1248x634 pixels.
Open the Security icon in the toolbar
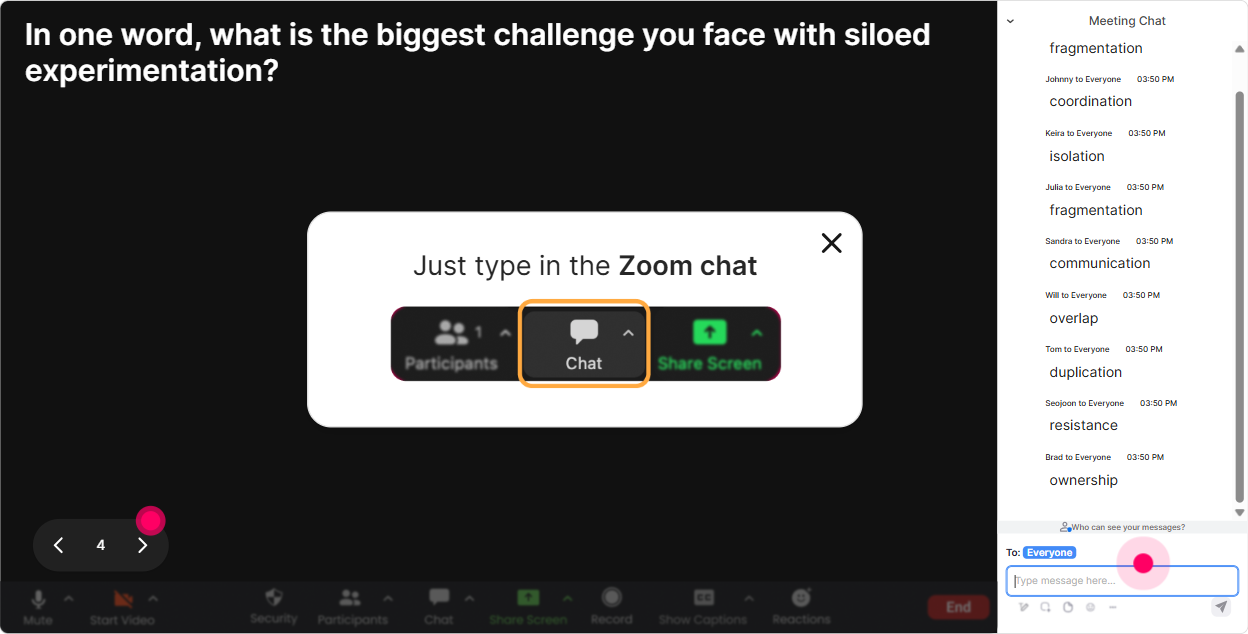pos(274,607)
